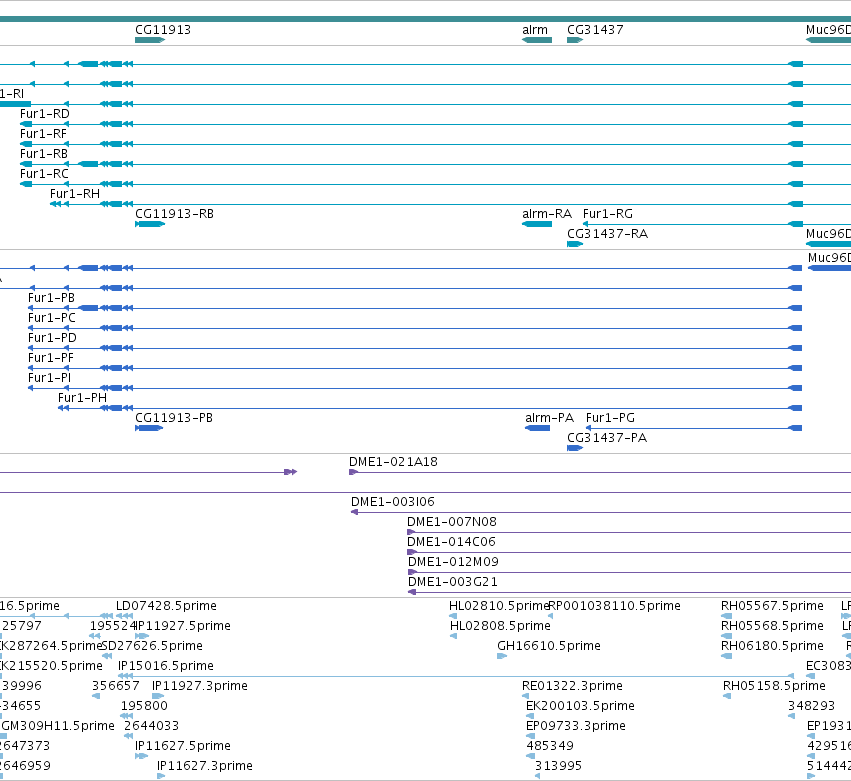Image resolution: width=851 pixels, height=781 pixels.
Task: Select EST HL02810.5prime
Action: [x=499, y=606]
